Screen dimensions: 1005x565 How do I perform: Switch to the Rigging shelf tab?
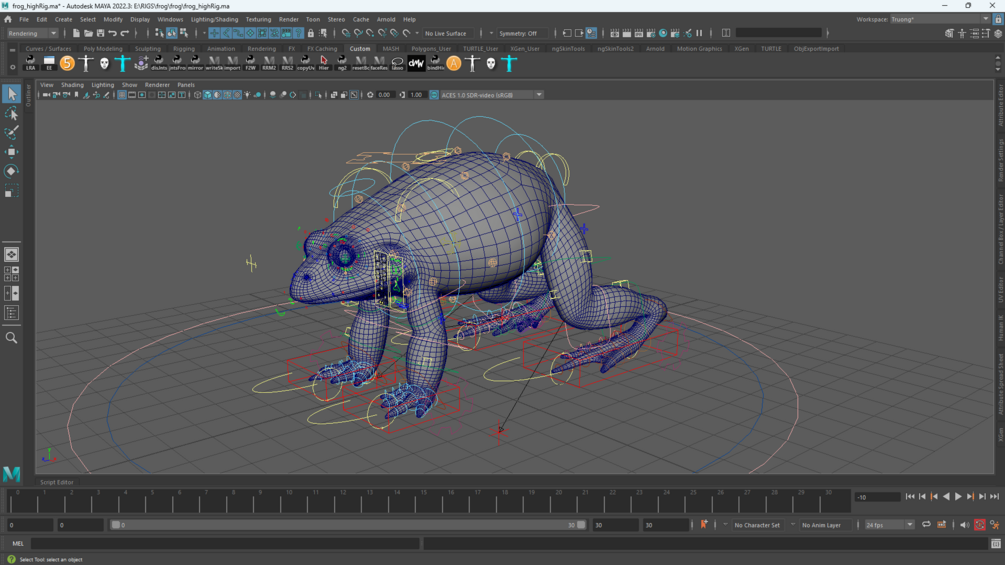[184, 48]
